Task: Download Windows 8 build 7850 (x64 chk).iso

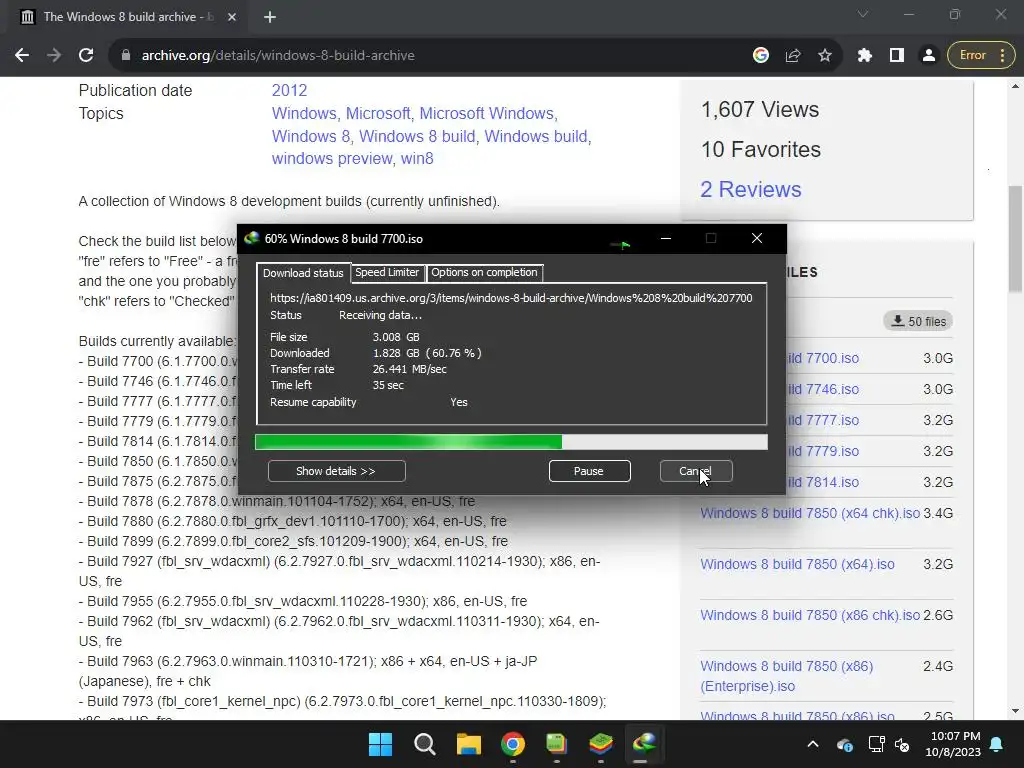Action: (810, 513)
